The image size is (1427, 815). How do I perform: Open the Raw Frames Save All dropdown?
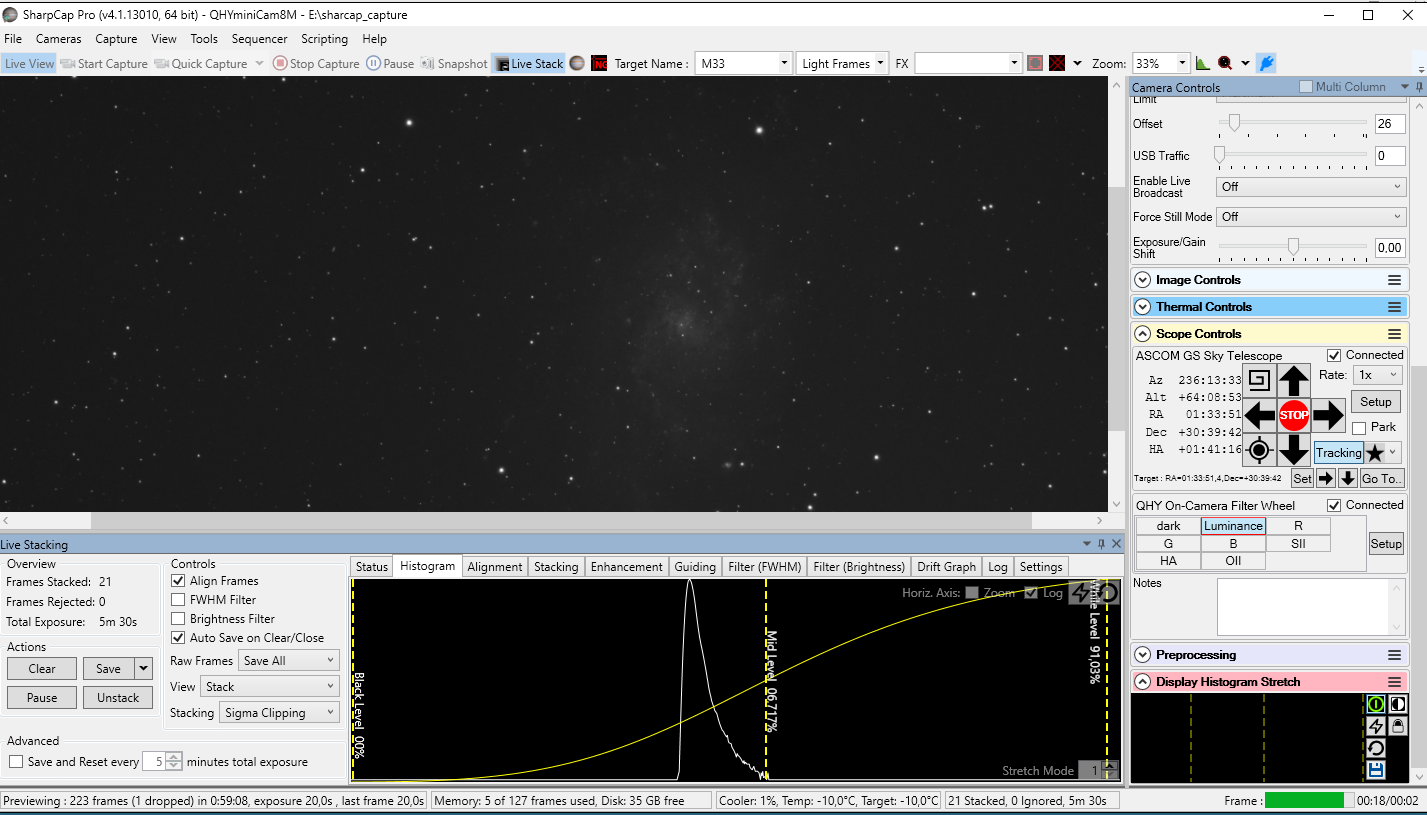click(x=289, y=661)
